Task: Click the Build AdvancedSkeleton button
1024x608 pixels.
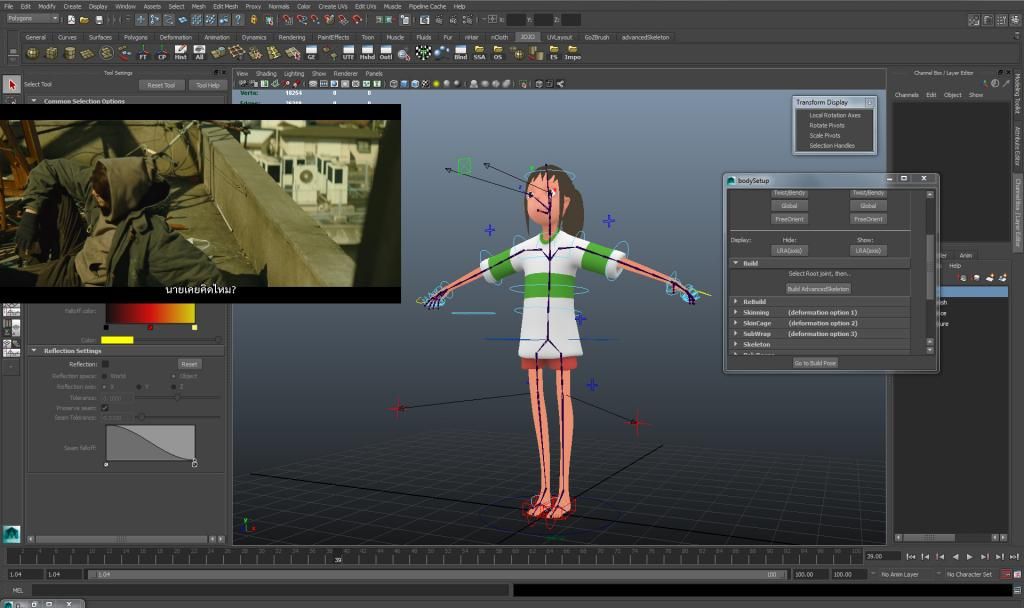Action: pos(818,288)
